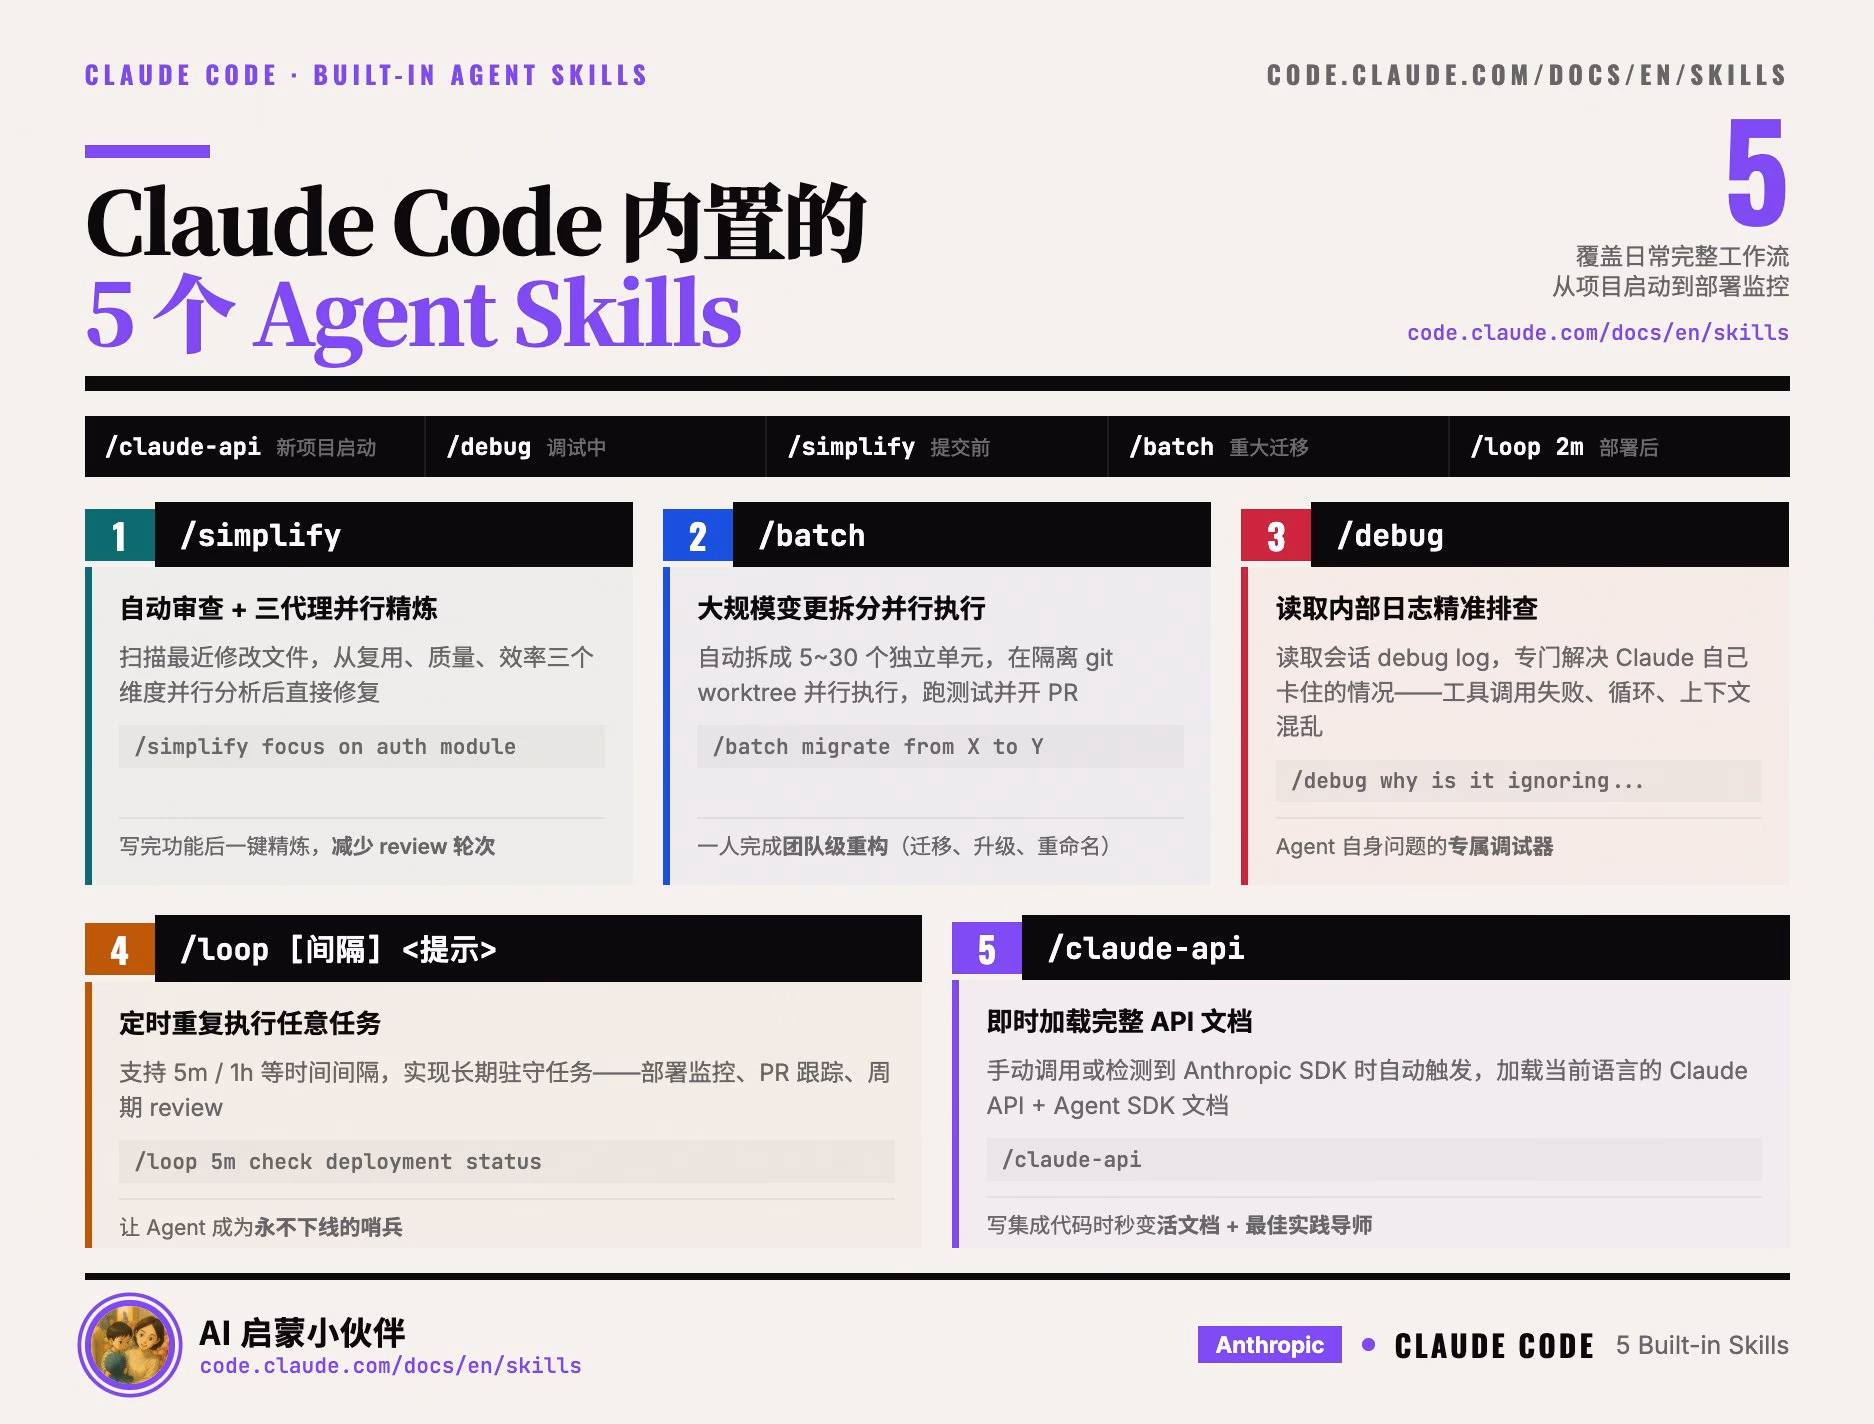Click the footnote 让 Agent 成为永不下线的哨兵
This screenshot has height=1424, width=1874.
[261, 1227]
